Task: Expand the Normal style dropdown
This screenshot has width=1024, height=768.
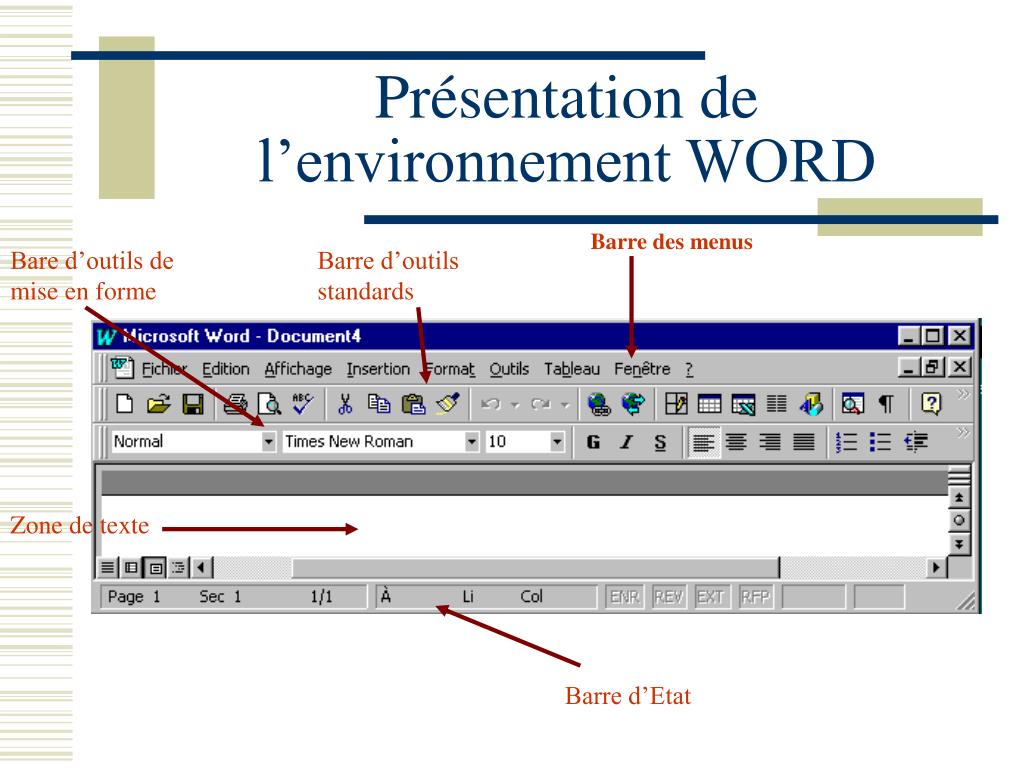Action: (268, 442)
